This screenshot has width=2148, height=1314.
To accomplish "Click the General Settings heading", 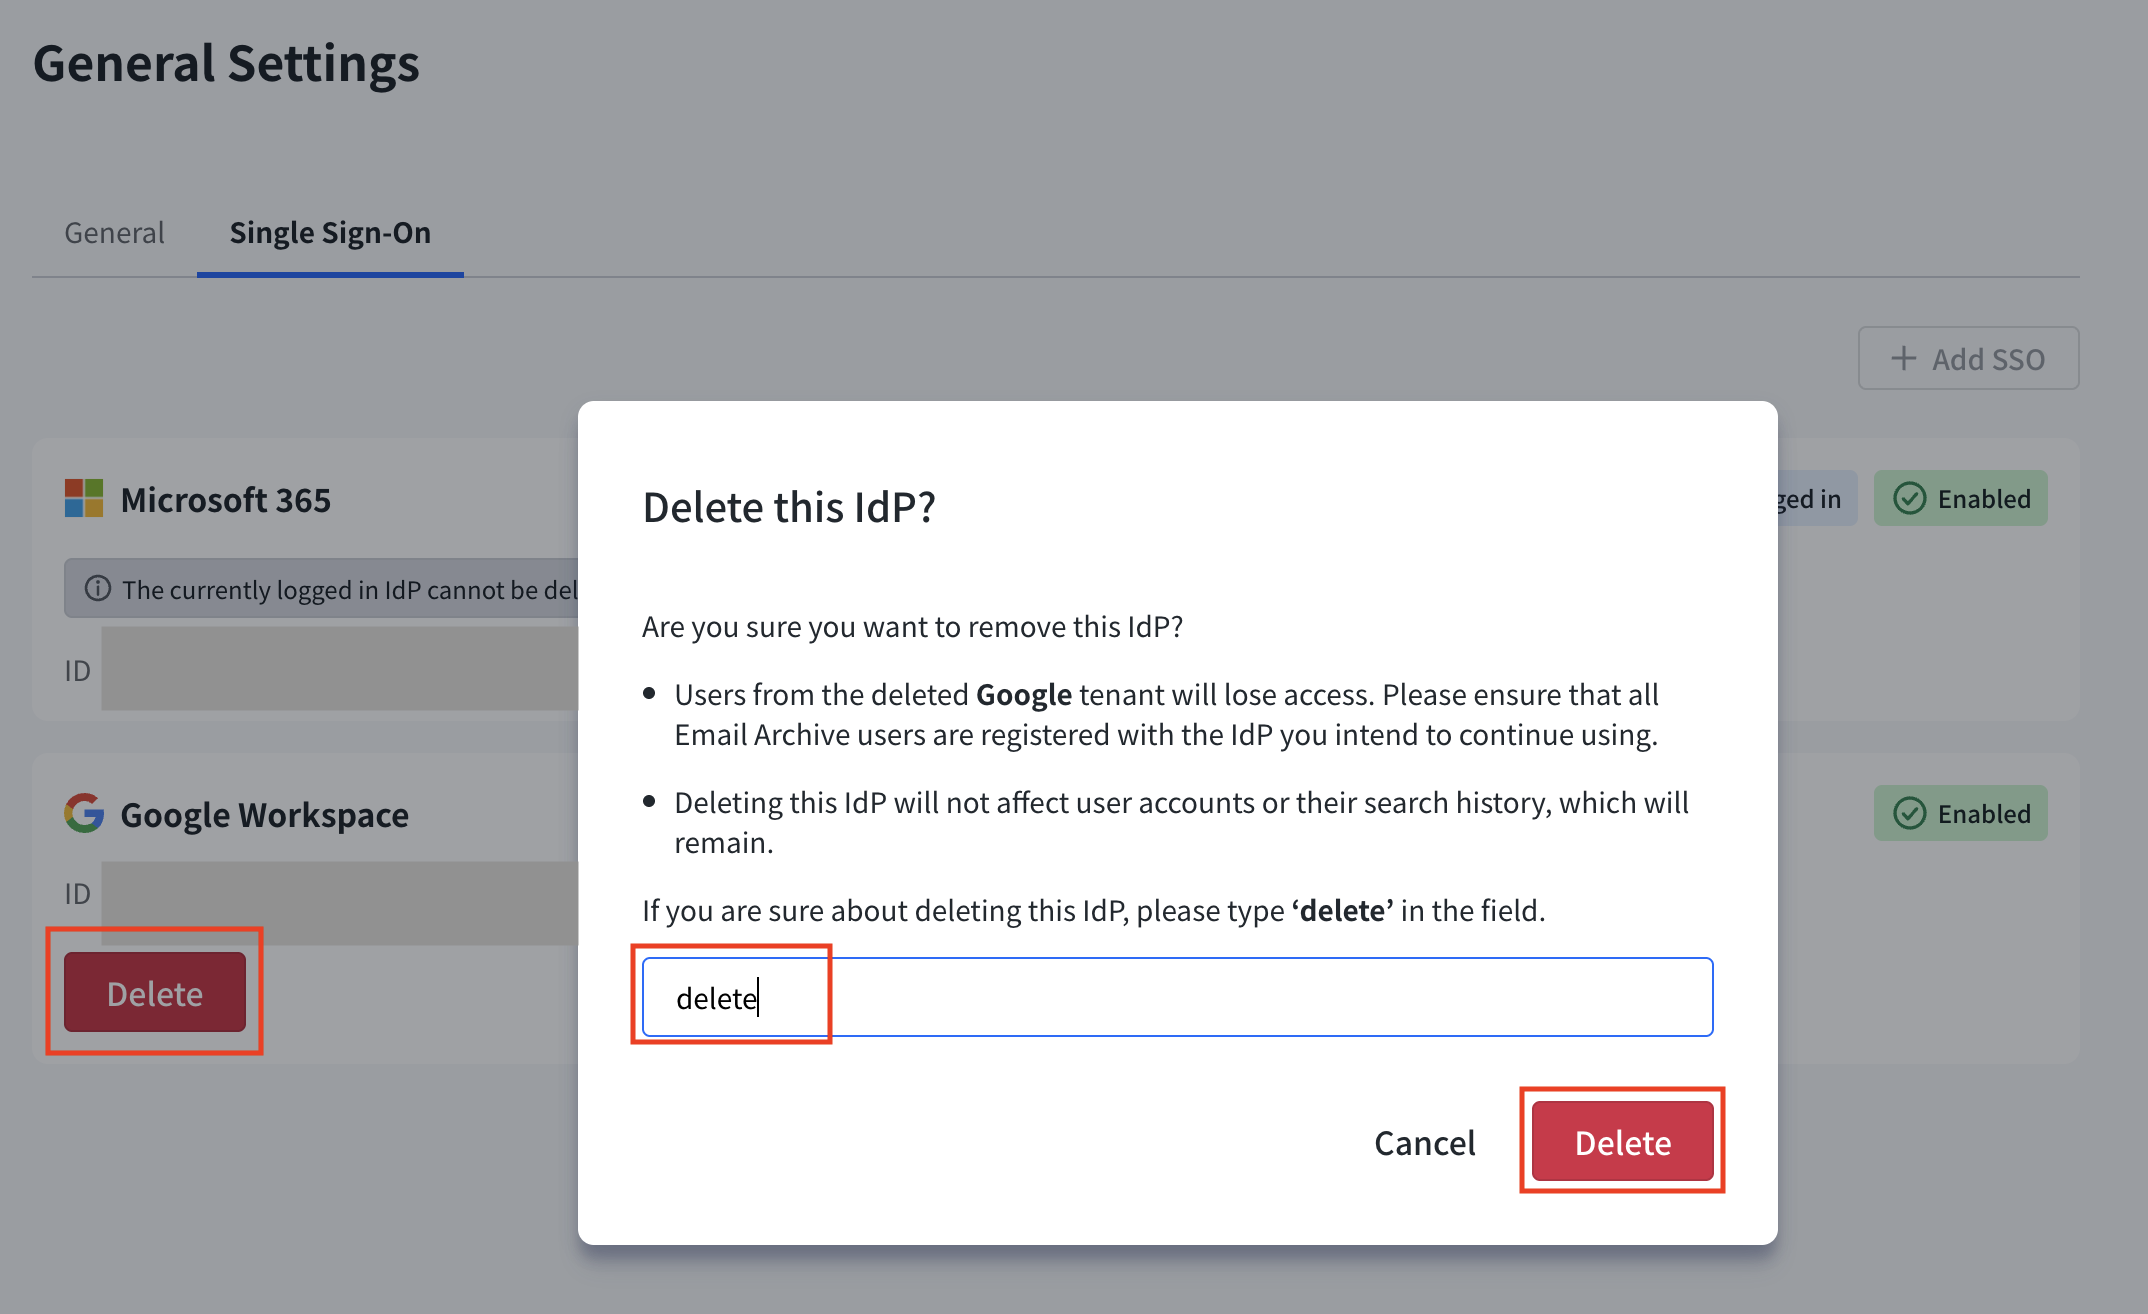I will click(x=226, y=63).
